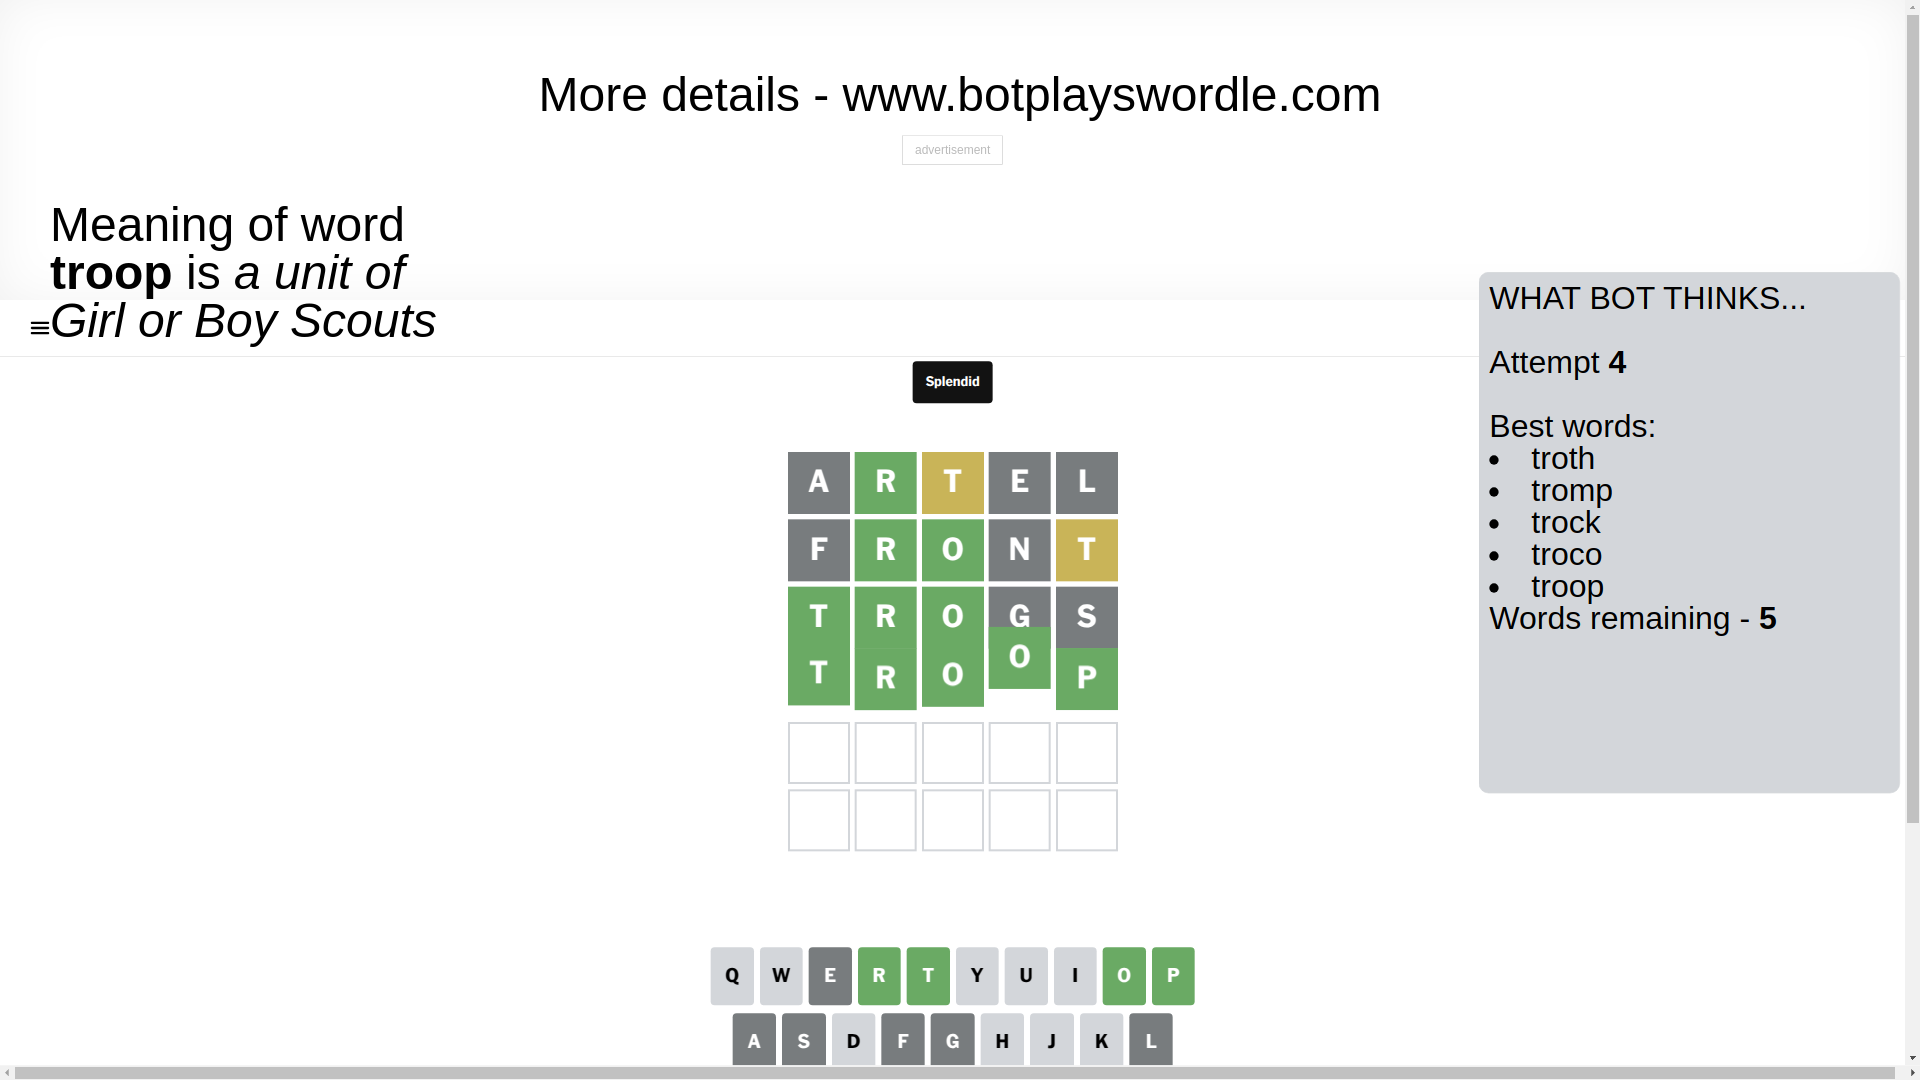Click the D keyboard key
The image size is (1920, 1080).
pyautogui.click(x=853, y=1040)
